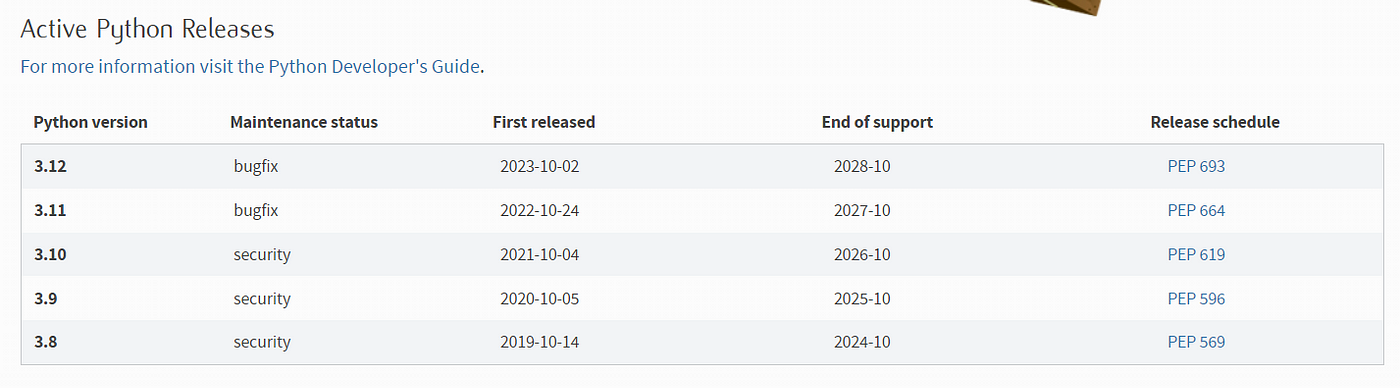
Task: Click the 2024-10 end of support date
Action: click(x=862, y=342)
